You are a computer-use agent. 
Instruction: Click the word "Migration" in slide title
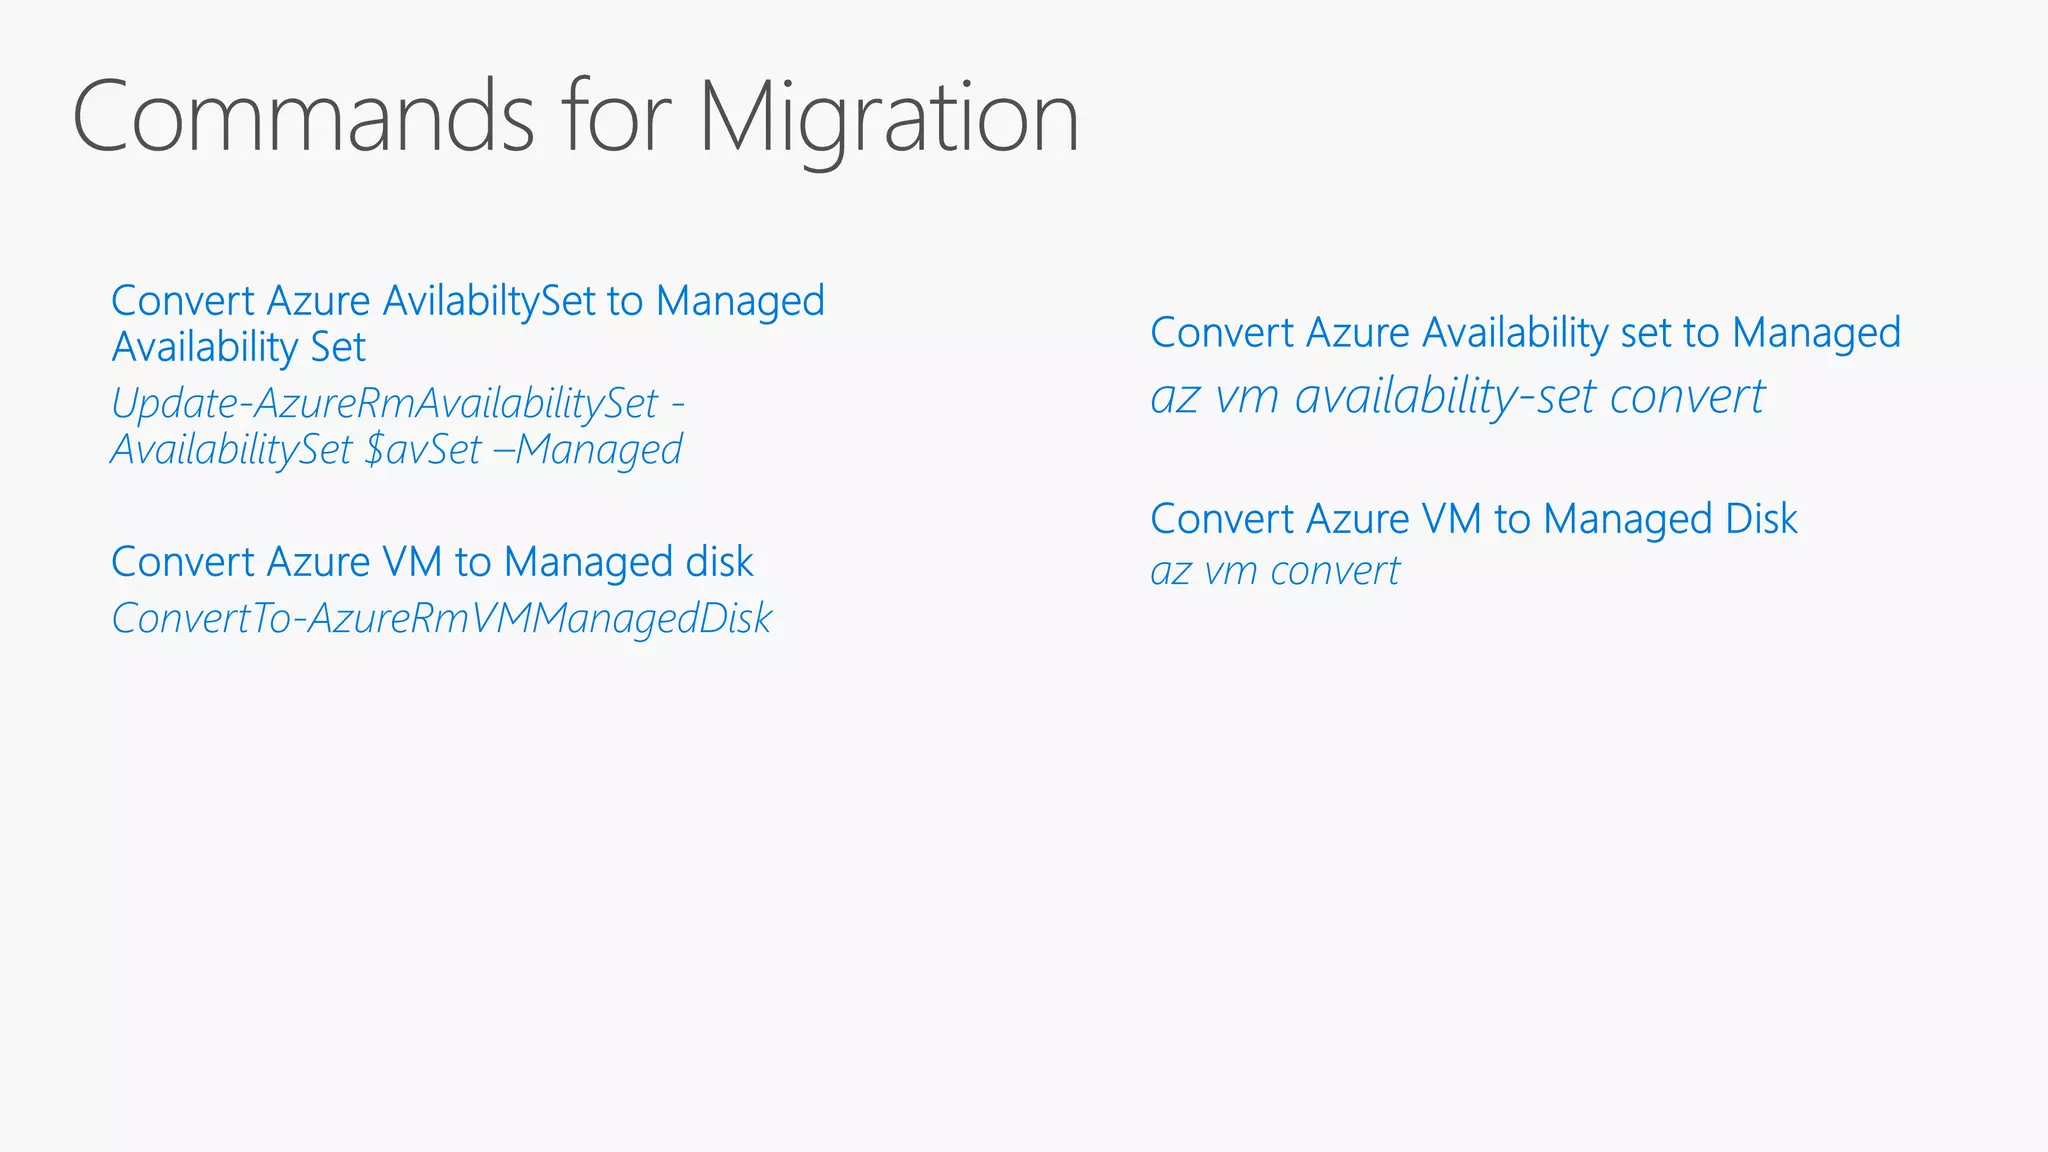point(888,117)
